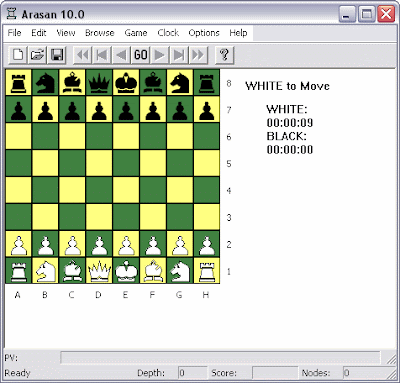400x383 pixels.
Task: Click the New game toolbar icon
Action: (x=18, y=55)
